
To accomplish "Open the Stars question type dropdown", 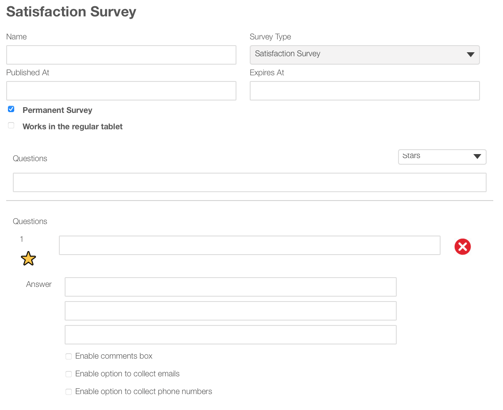I will [442, 157].
